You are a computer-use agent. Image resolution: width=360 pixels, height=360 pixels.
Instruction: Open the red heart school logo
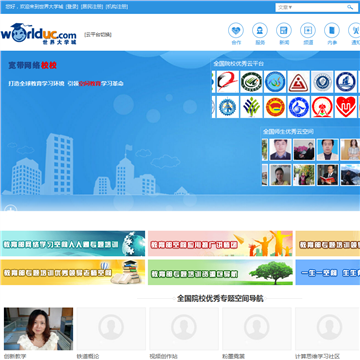coord(346,107)
